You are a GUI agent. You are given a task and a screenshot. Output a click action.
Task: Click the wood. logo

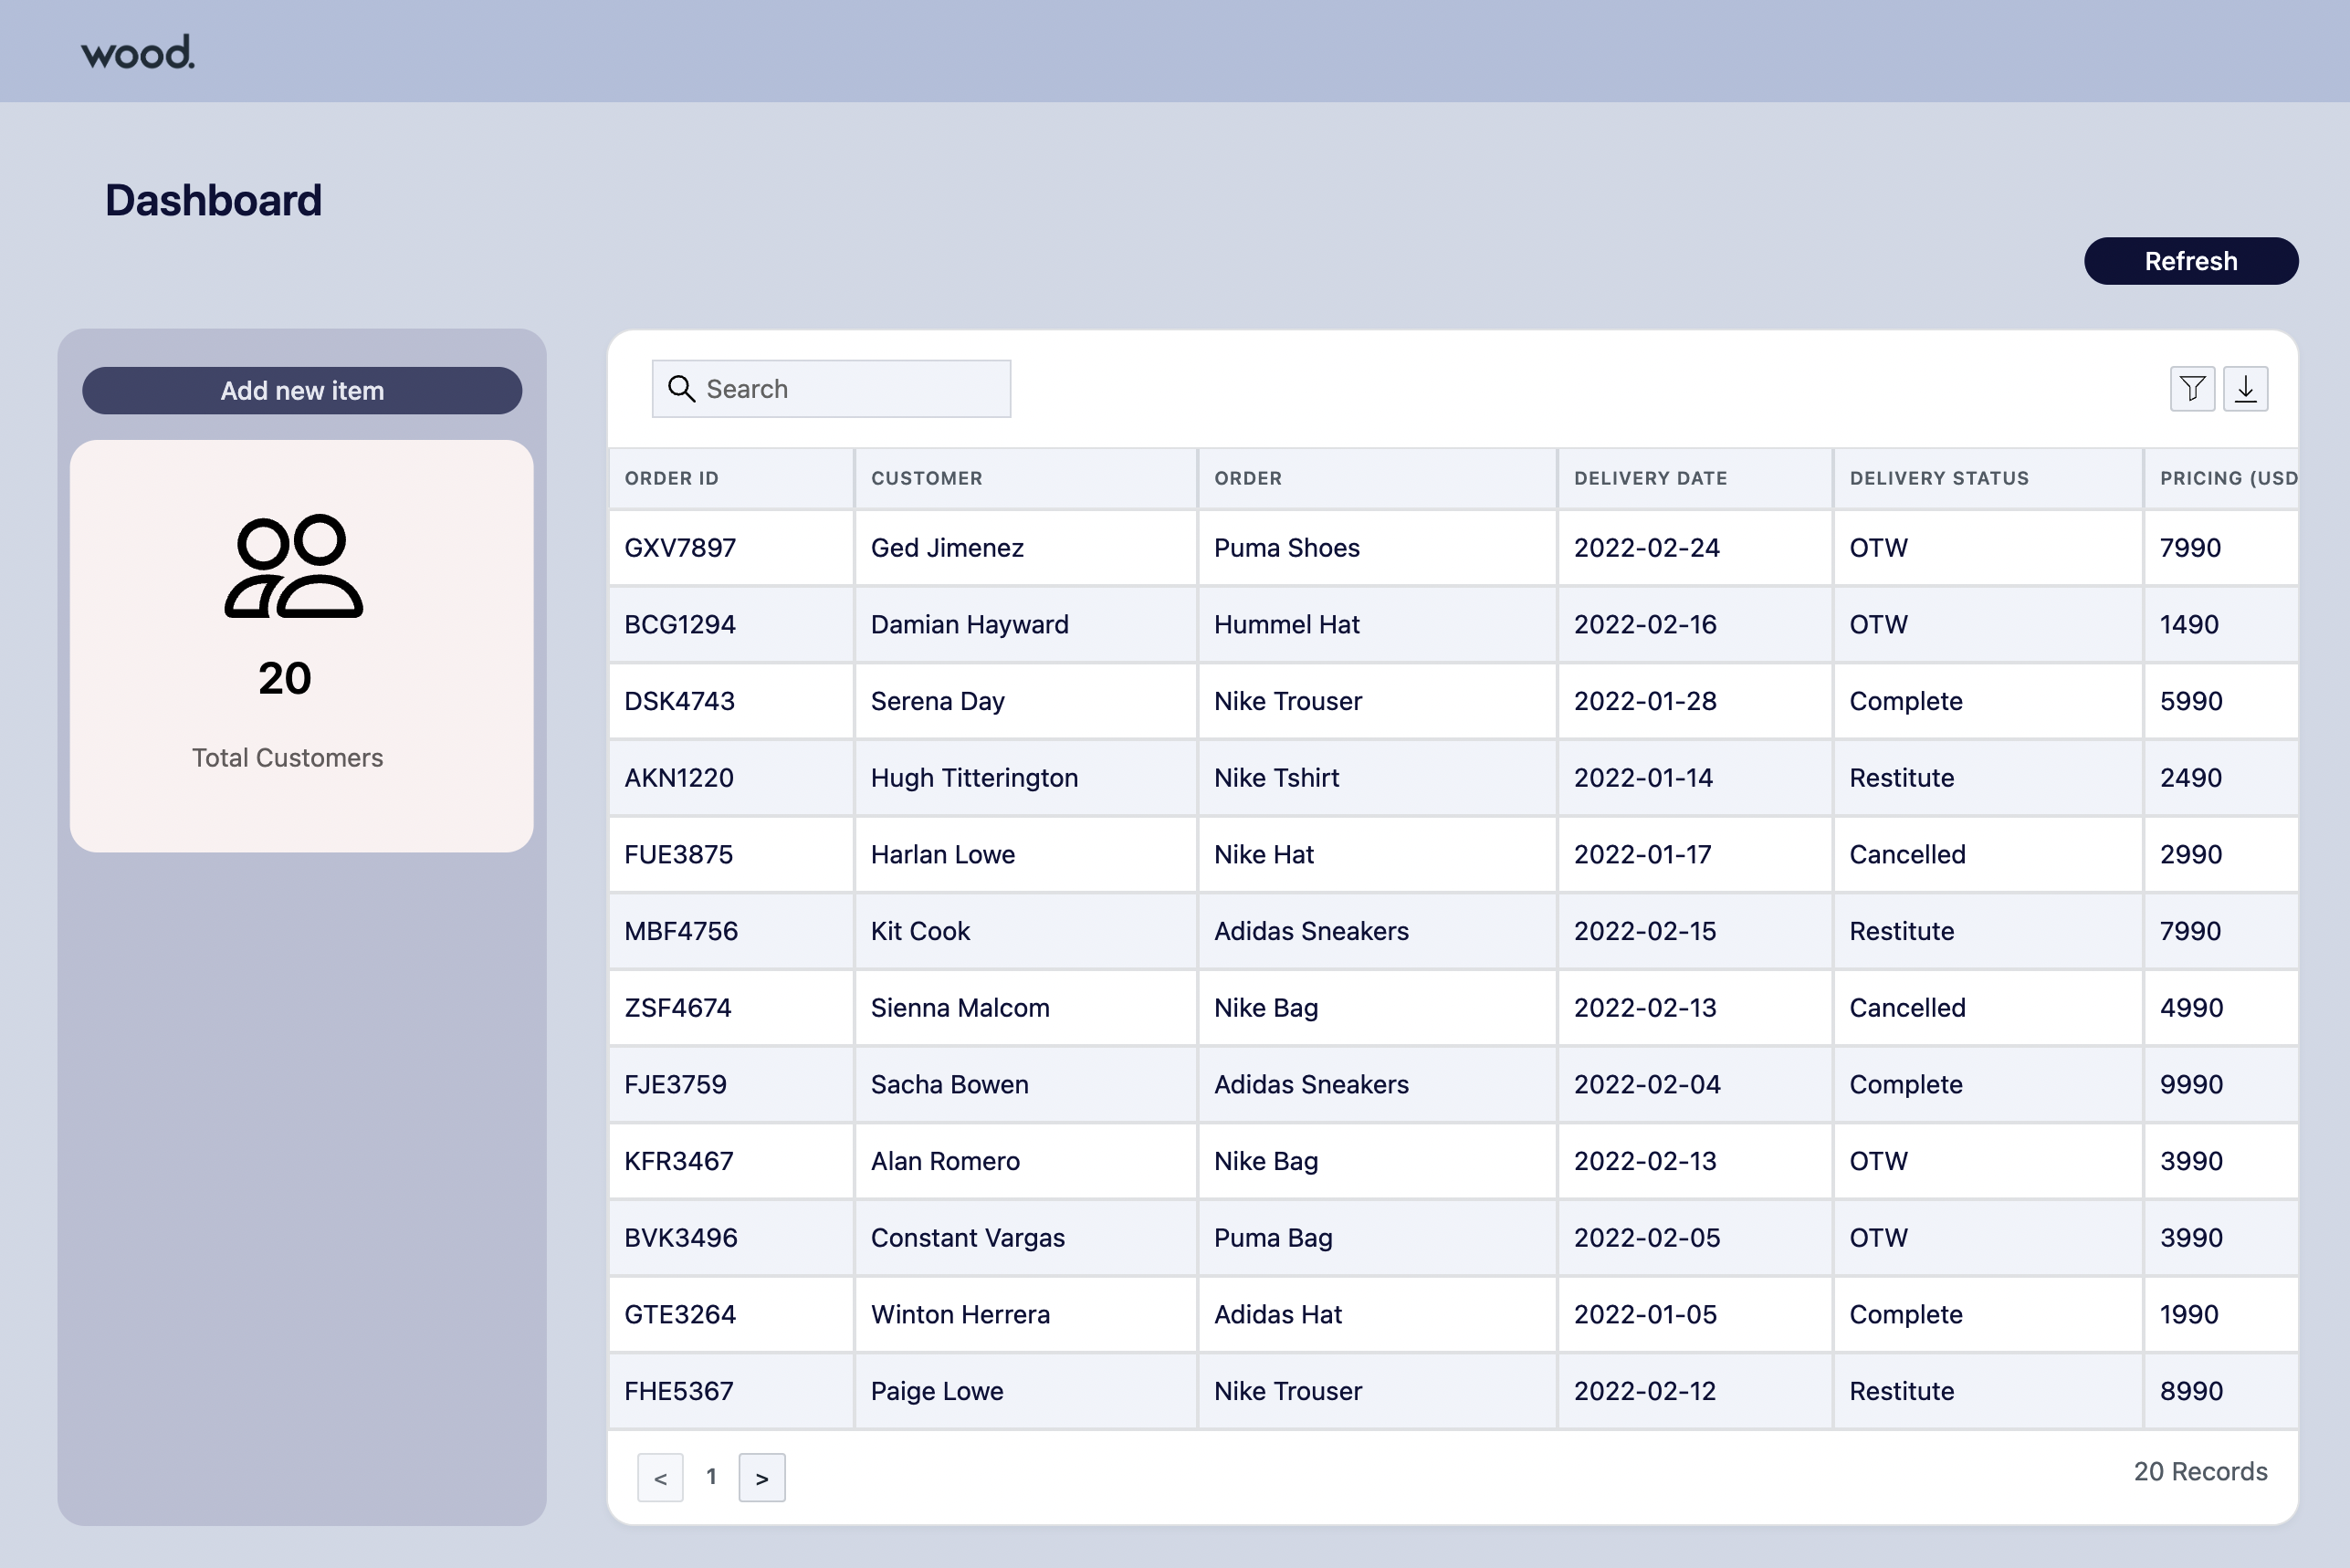pos(138,52)
